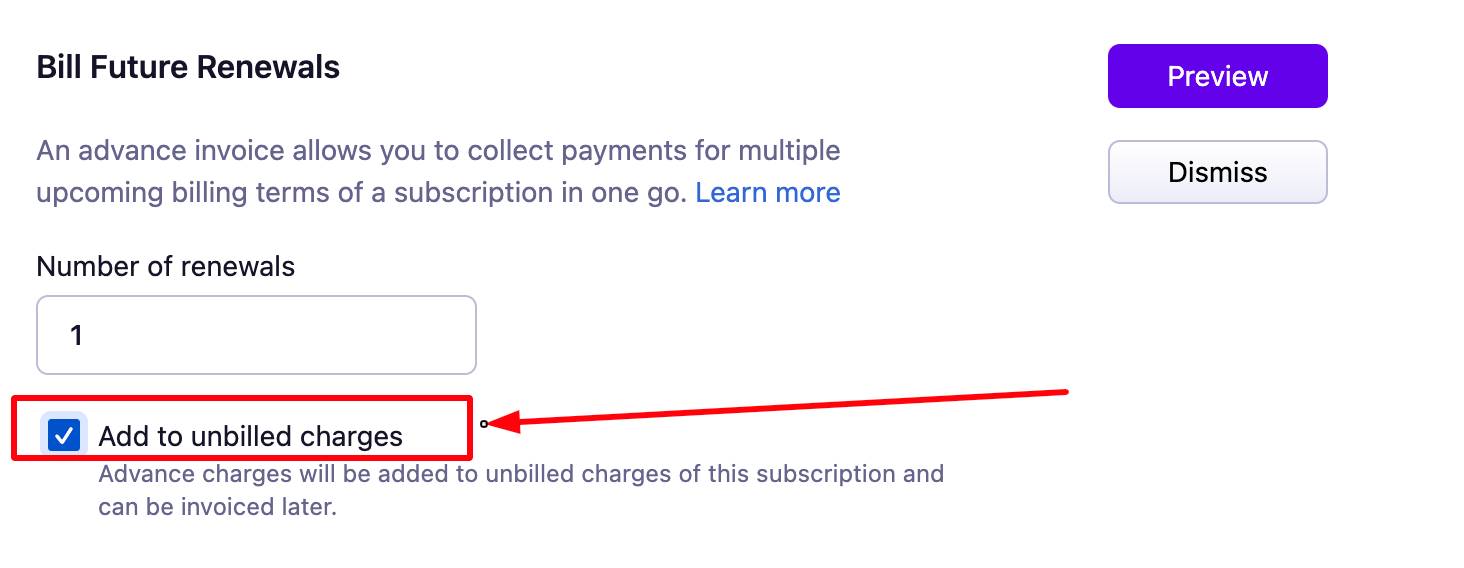The height and width of the screenshot is (568, 1464).
Task: Click the "An advance invoice allows" text line
Action: [x=438, y=151]
